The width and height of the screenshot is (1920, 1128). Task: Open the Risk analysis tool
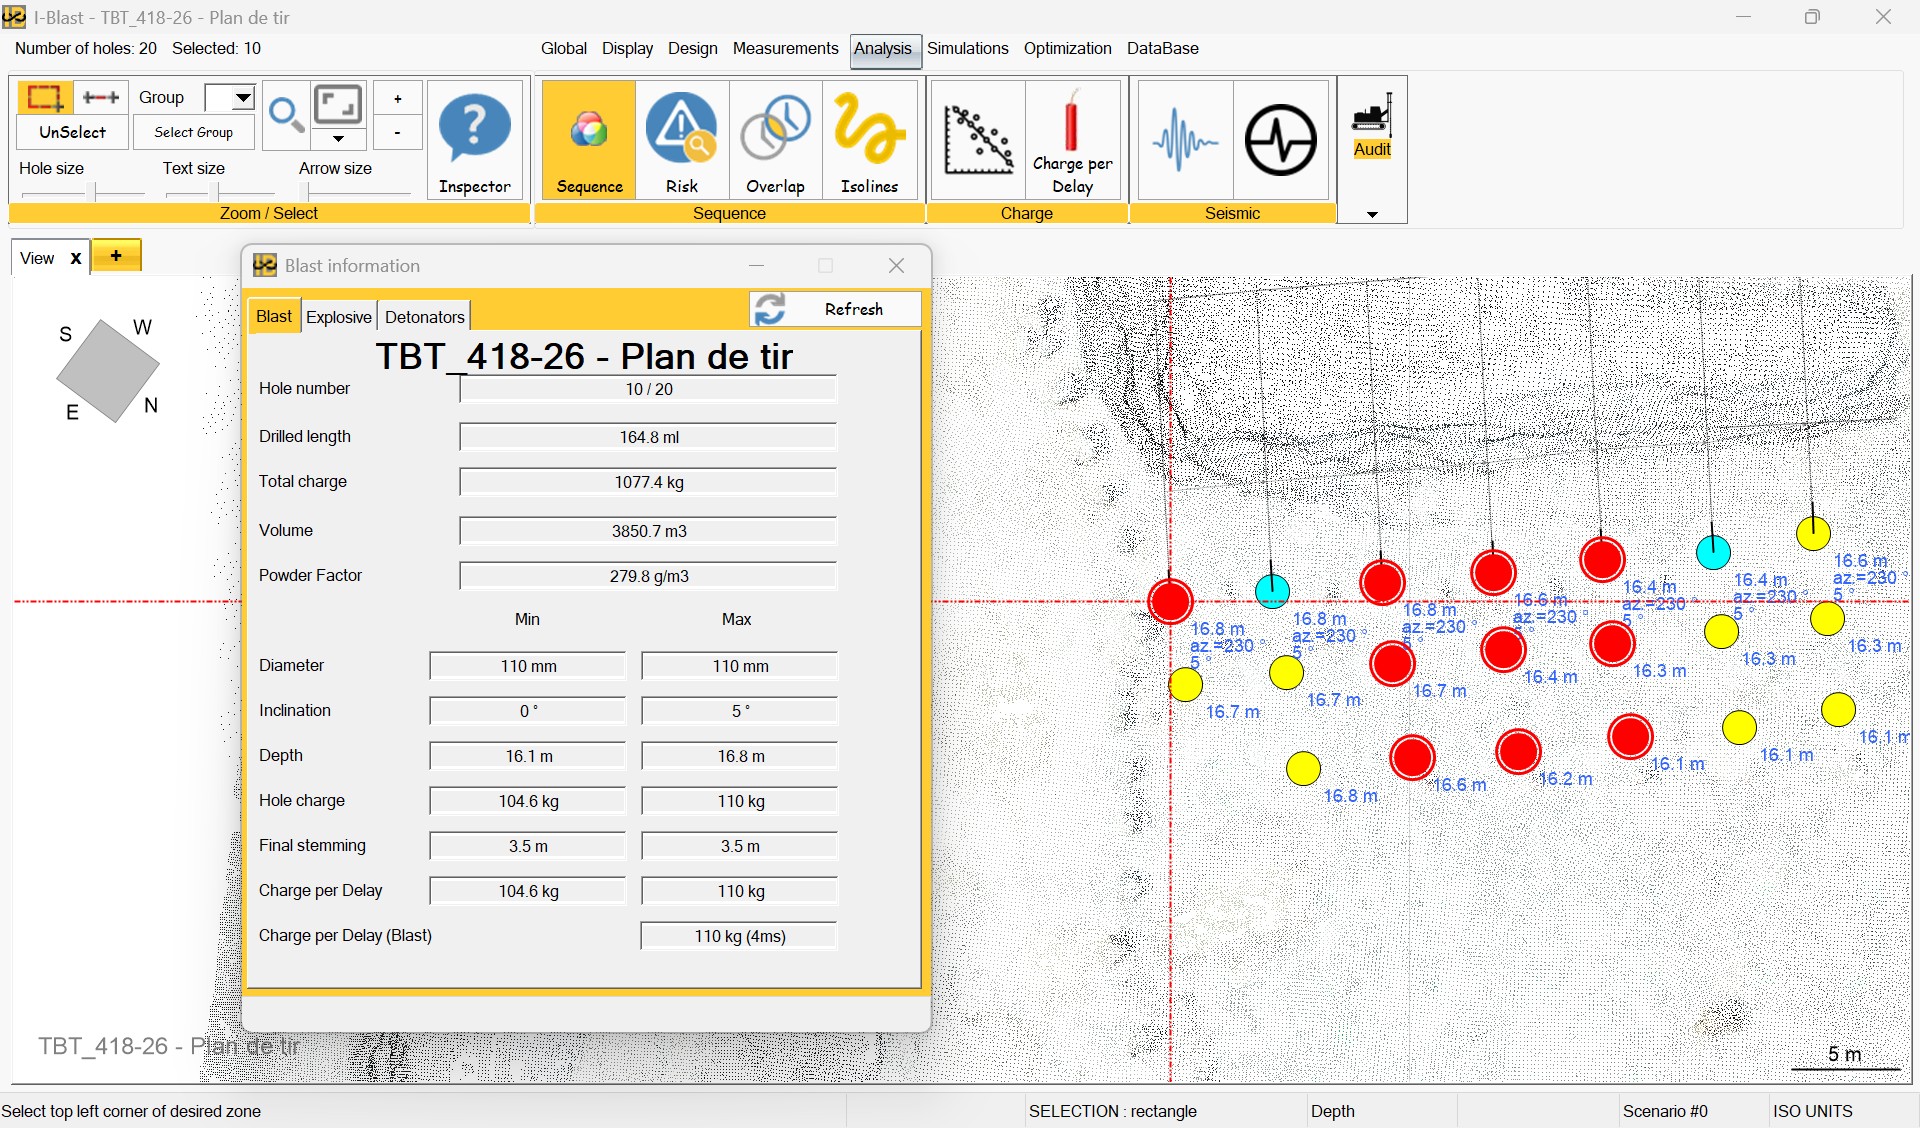[x=681, y=140]
